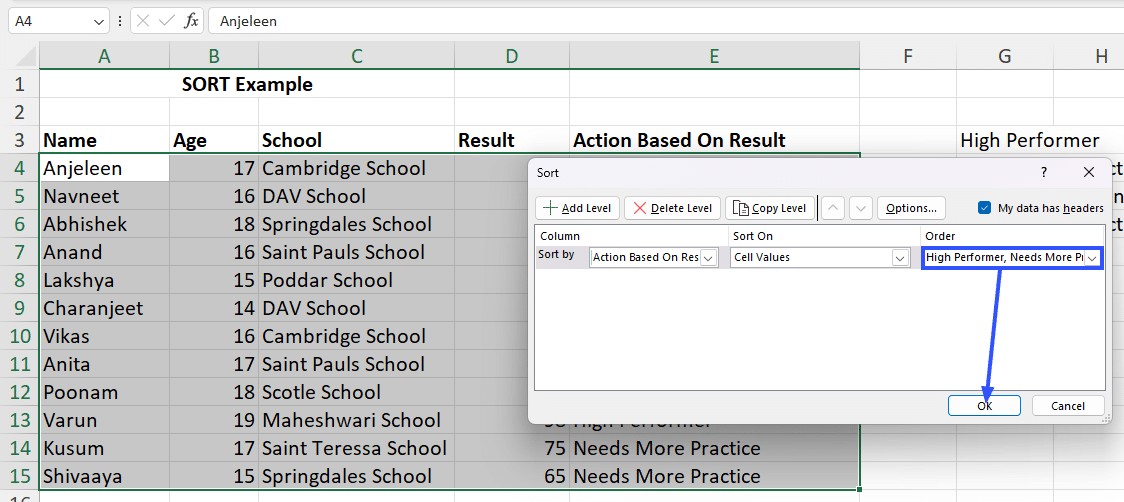Click Needs More Practice in row 14
This screenshot has width=1124, height=502.
coord(715,447)
